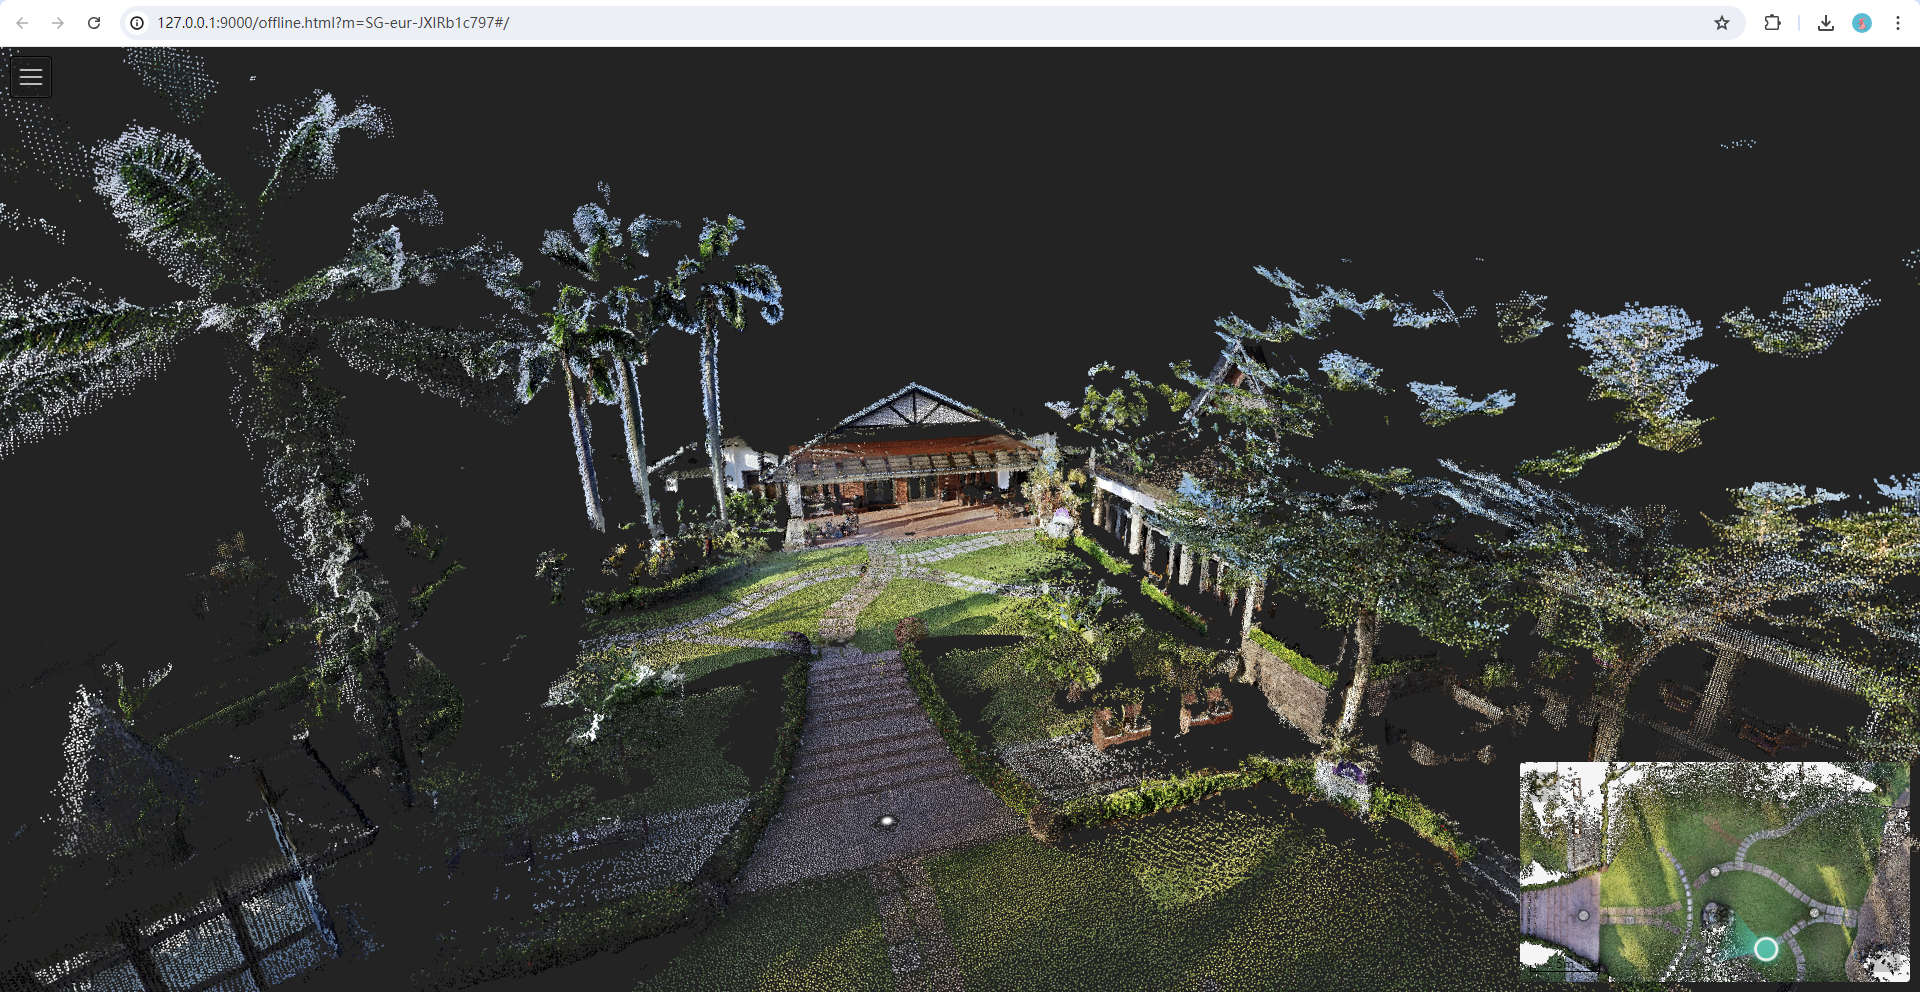Go to the right-side gray scan point on the minimap
Image resolution: width=1920 pixels, height=992 pixels.
click(1815, 913)
